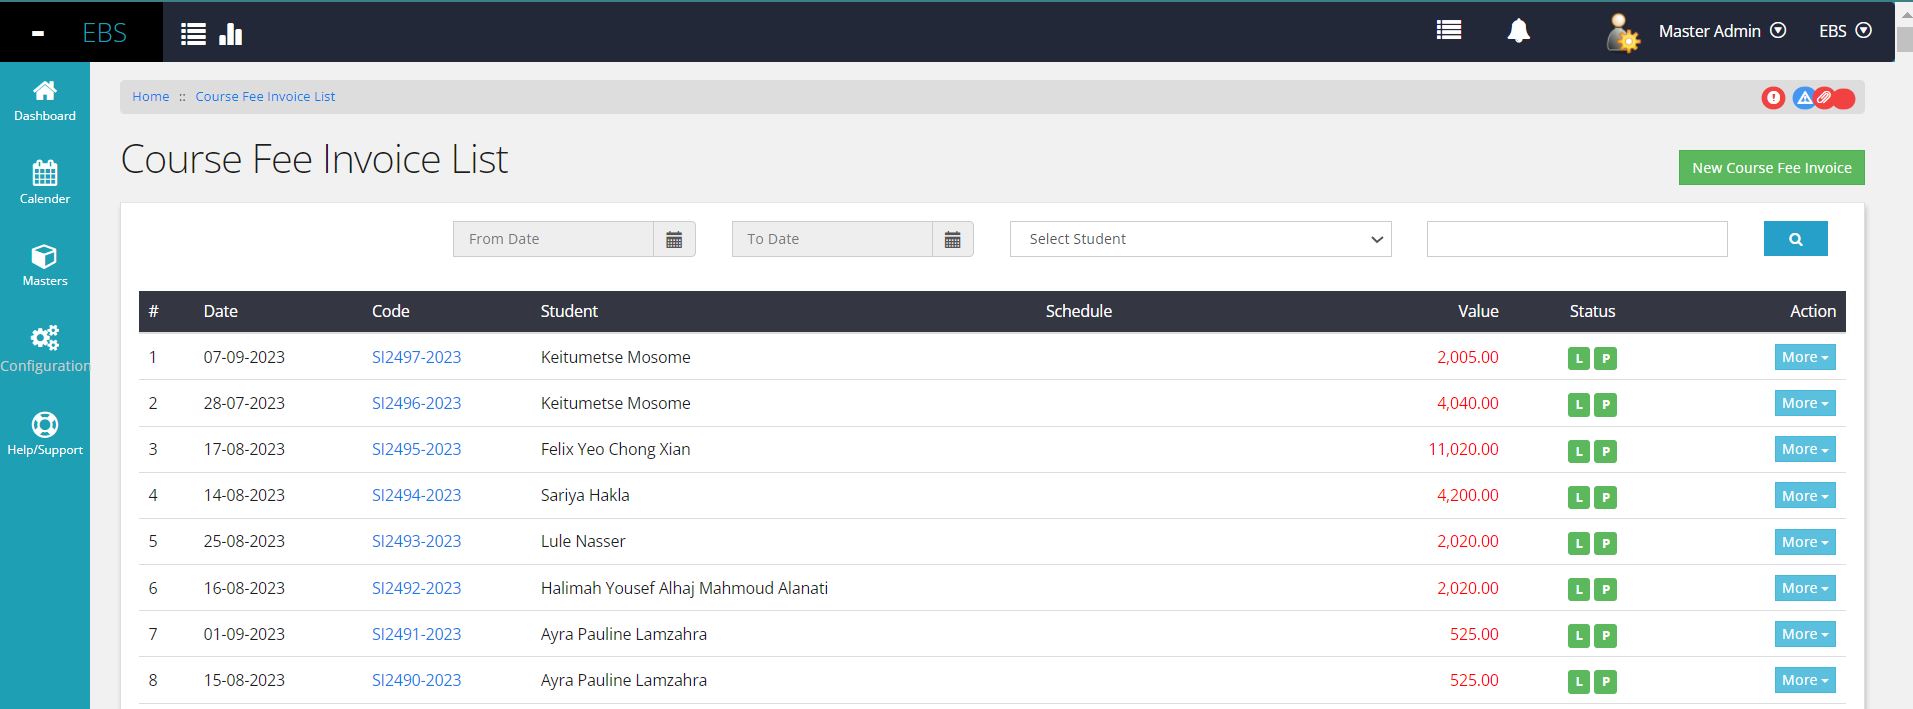Open From Date calendar picker icon
The image size is (1913, 709).
[674, 240]
